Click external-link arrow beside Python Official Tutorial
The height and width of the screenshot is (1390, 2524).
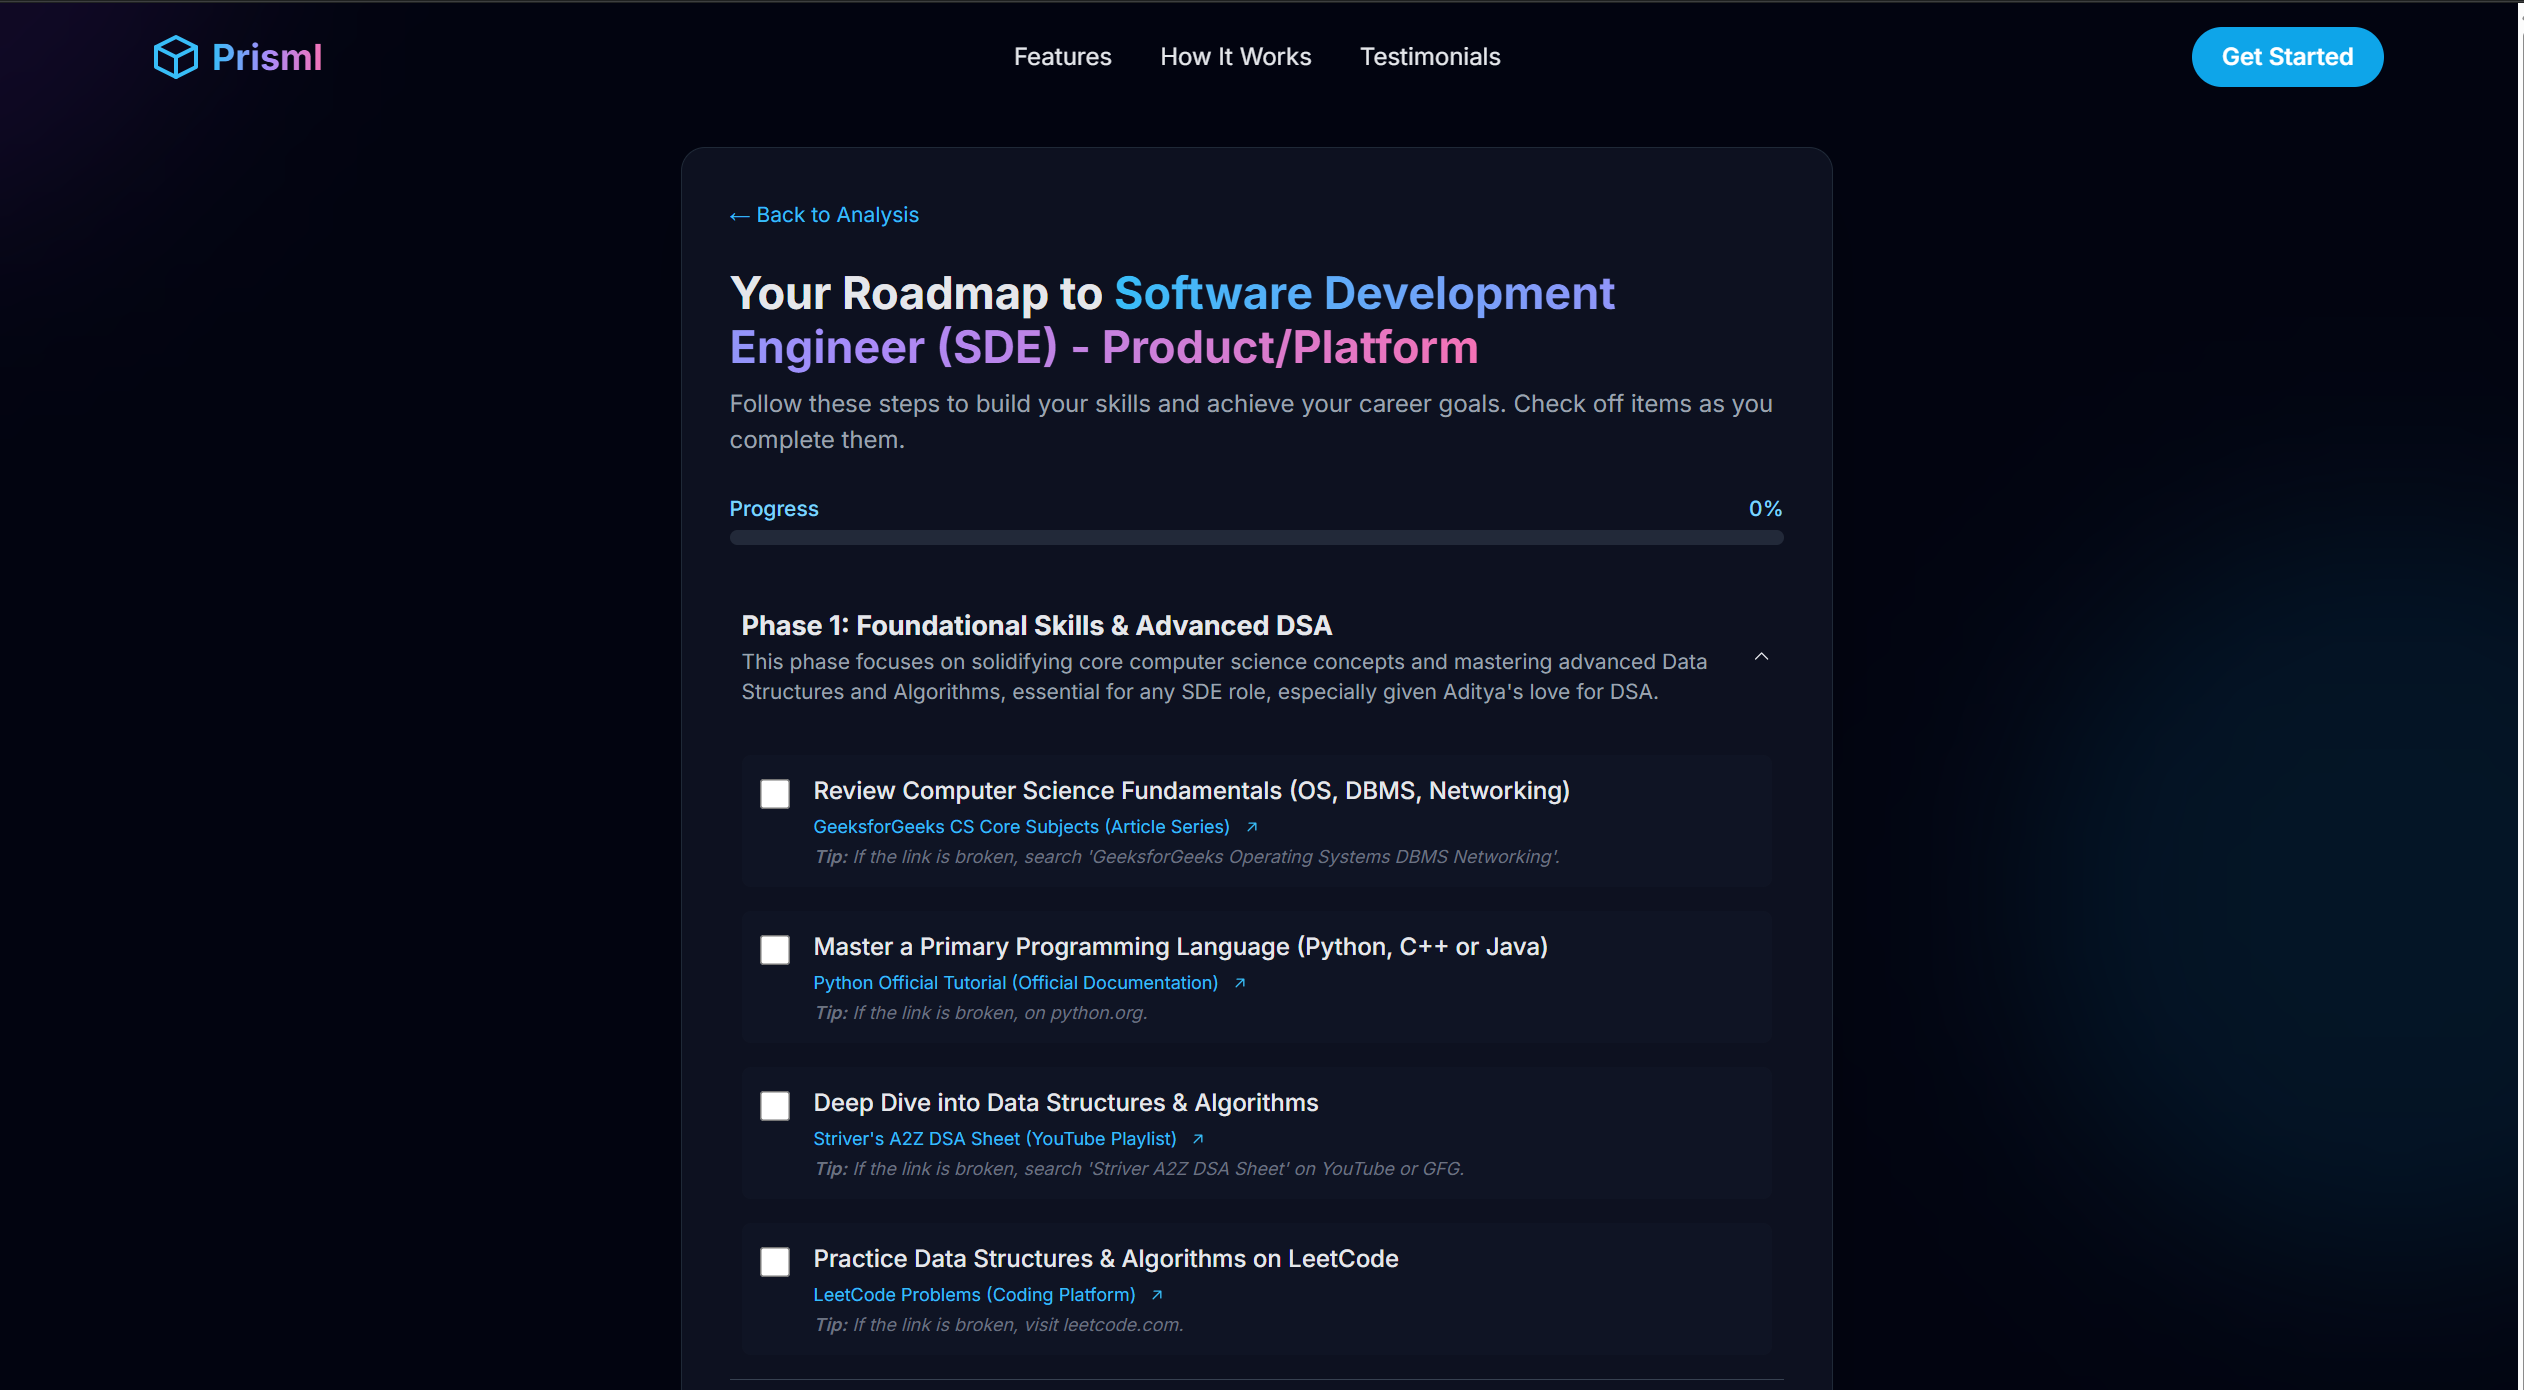coord(1240,983)
